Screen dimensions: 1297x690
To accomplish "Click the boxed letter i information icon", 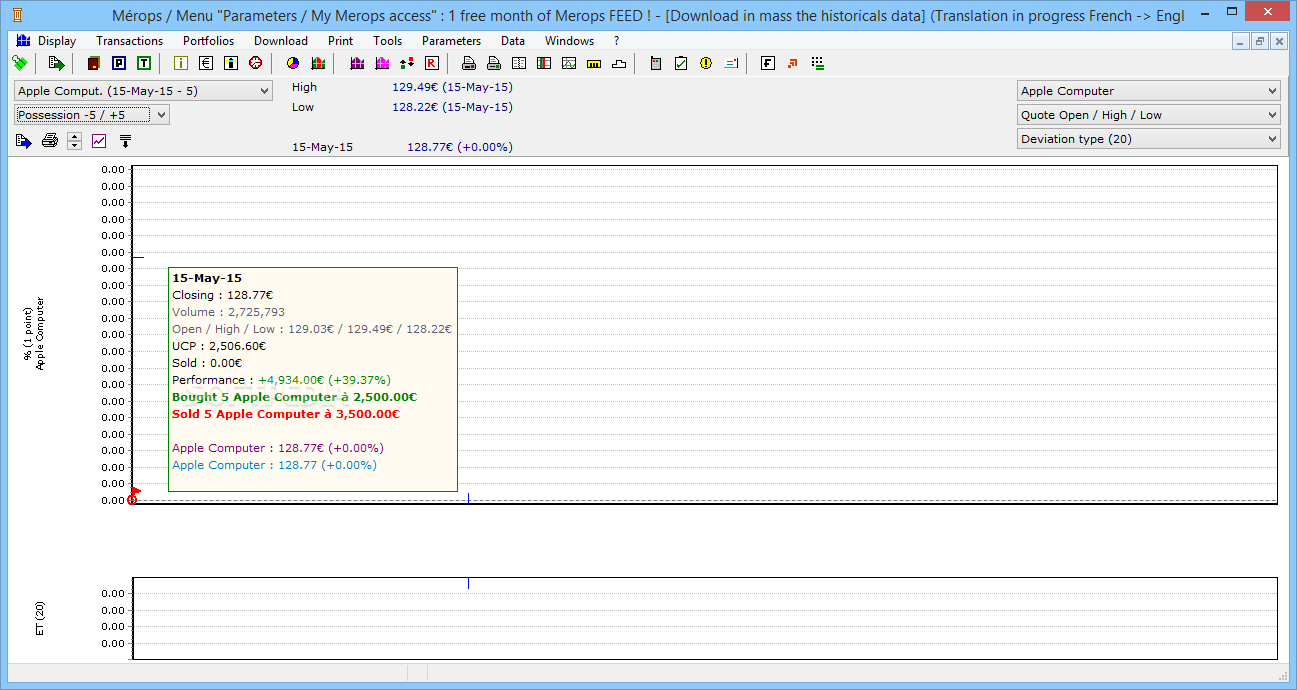I will click(181, 63).
